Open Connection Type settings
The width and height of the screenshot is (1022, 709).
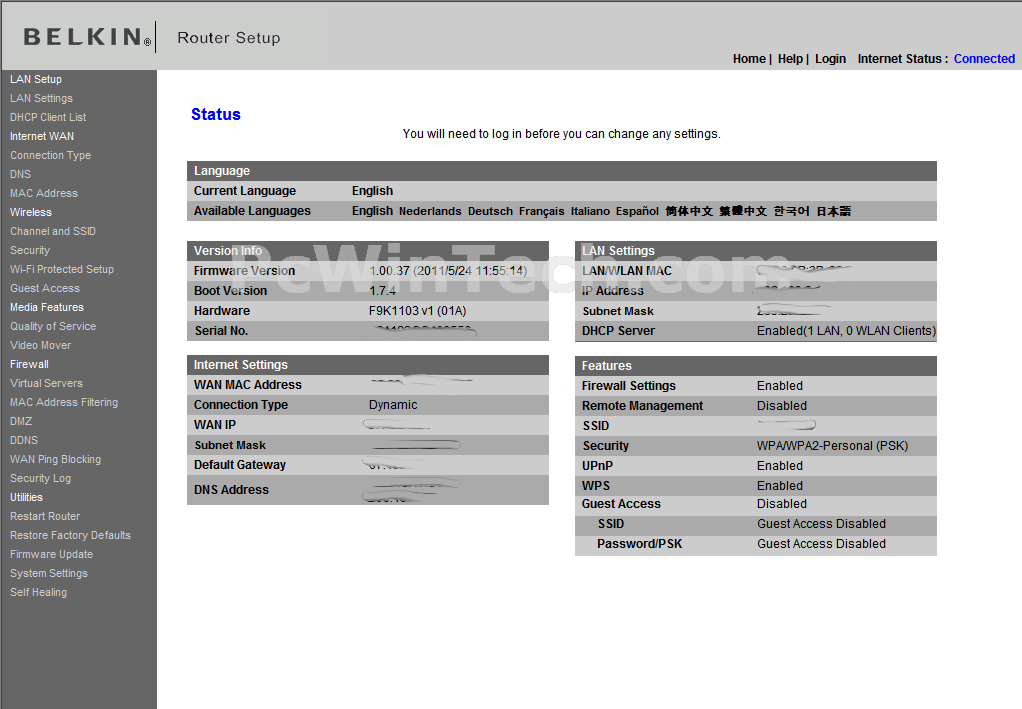(50, 155)
